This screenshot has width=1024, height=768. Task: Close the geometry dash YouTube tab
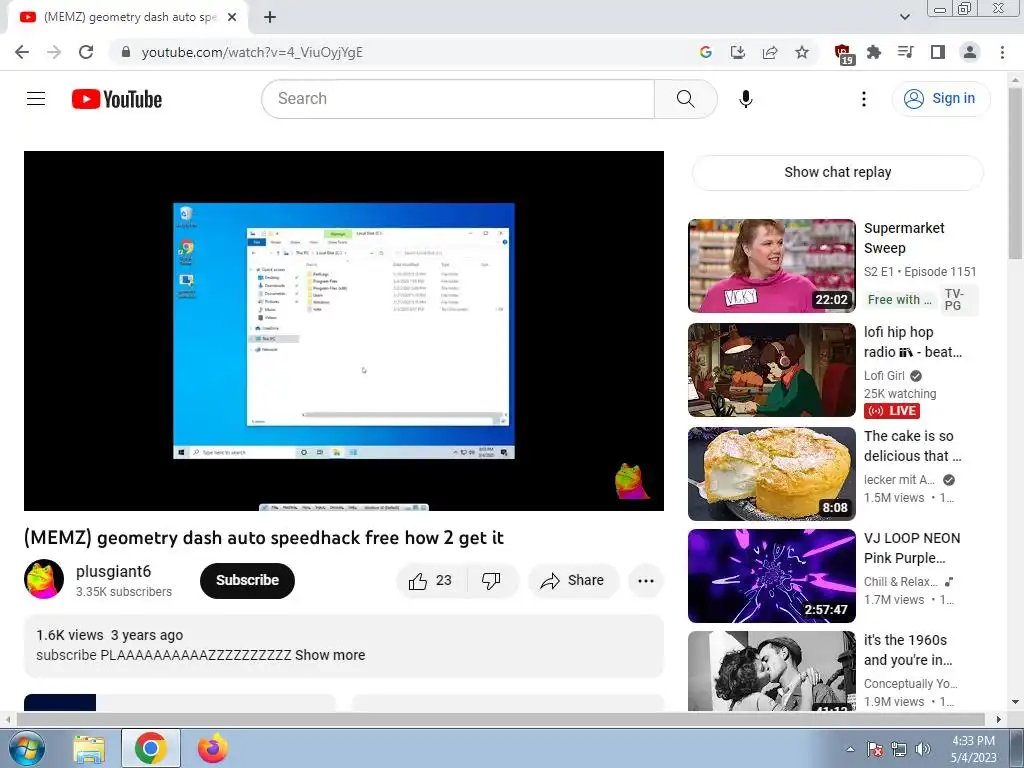click(232, 18)
